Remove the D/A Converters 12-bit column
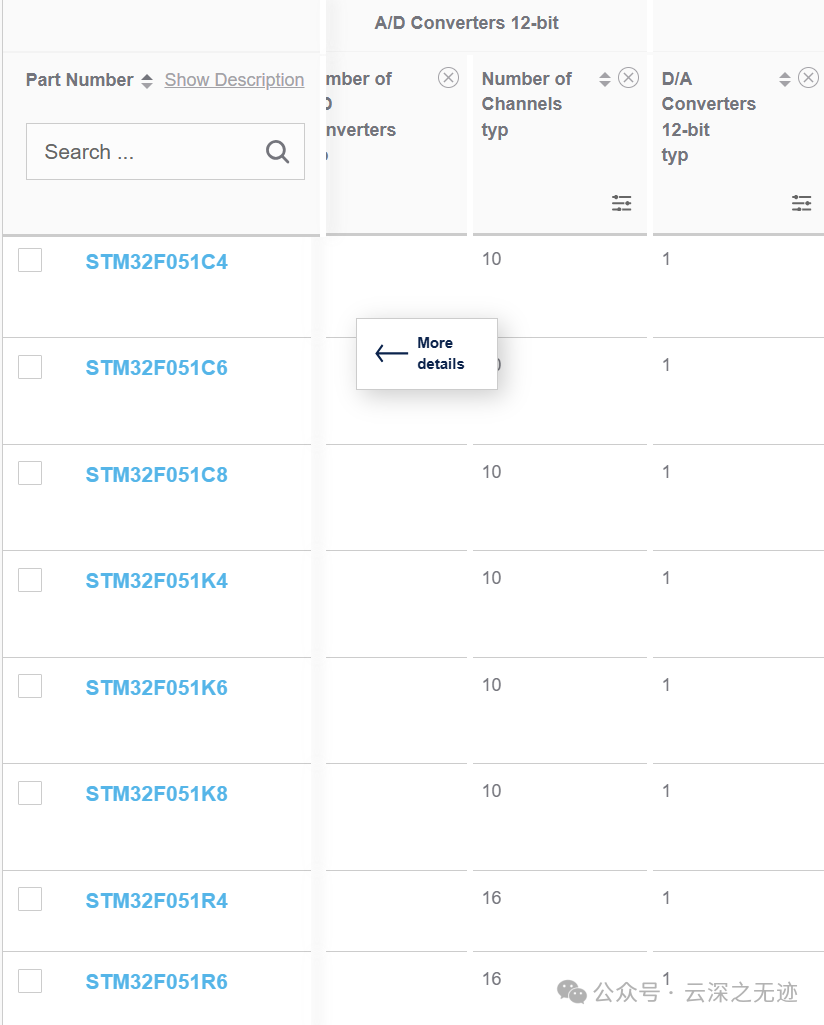Image resolution: width=824 pixels, height=1025 pixels. pyautogui.click(x=808, y=79)
